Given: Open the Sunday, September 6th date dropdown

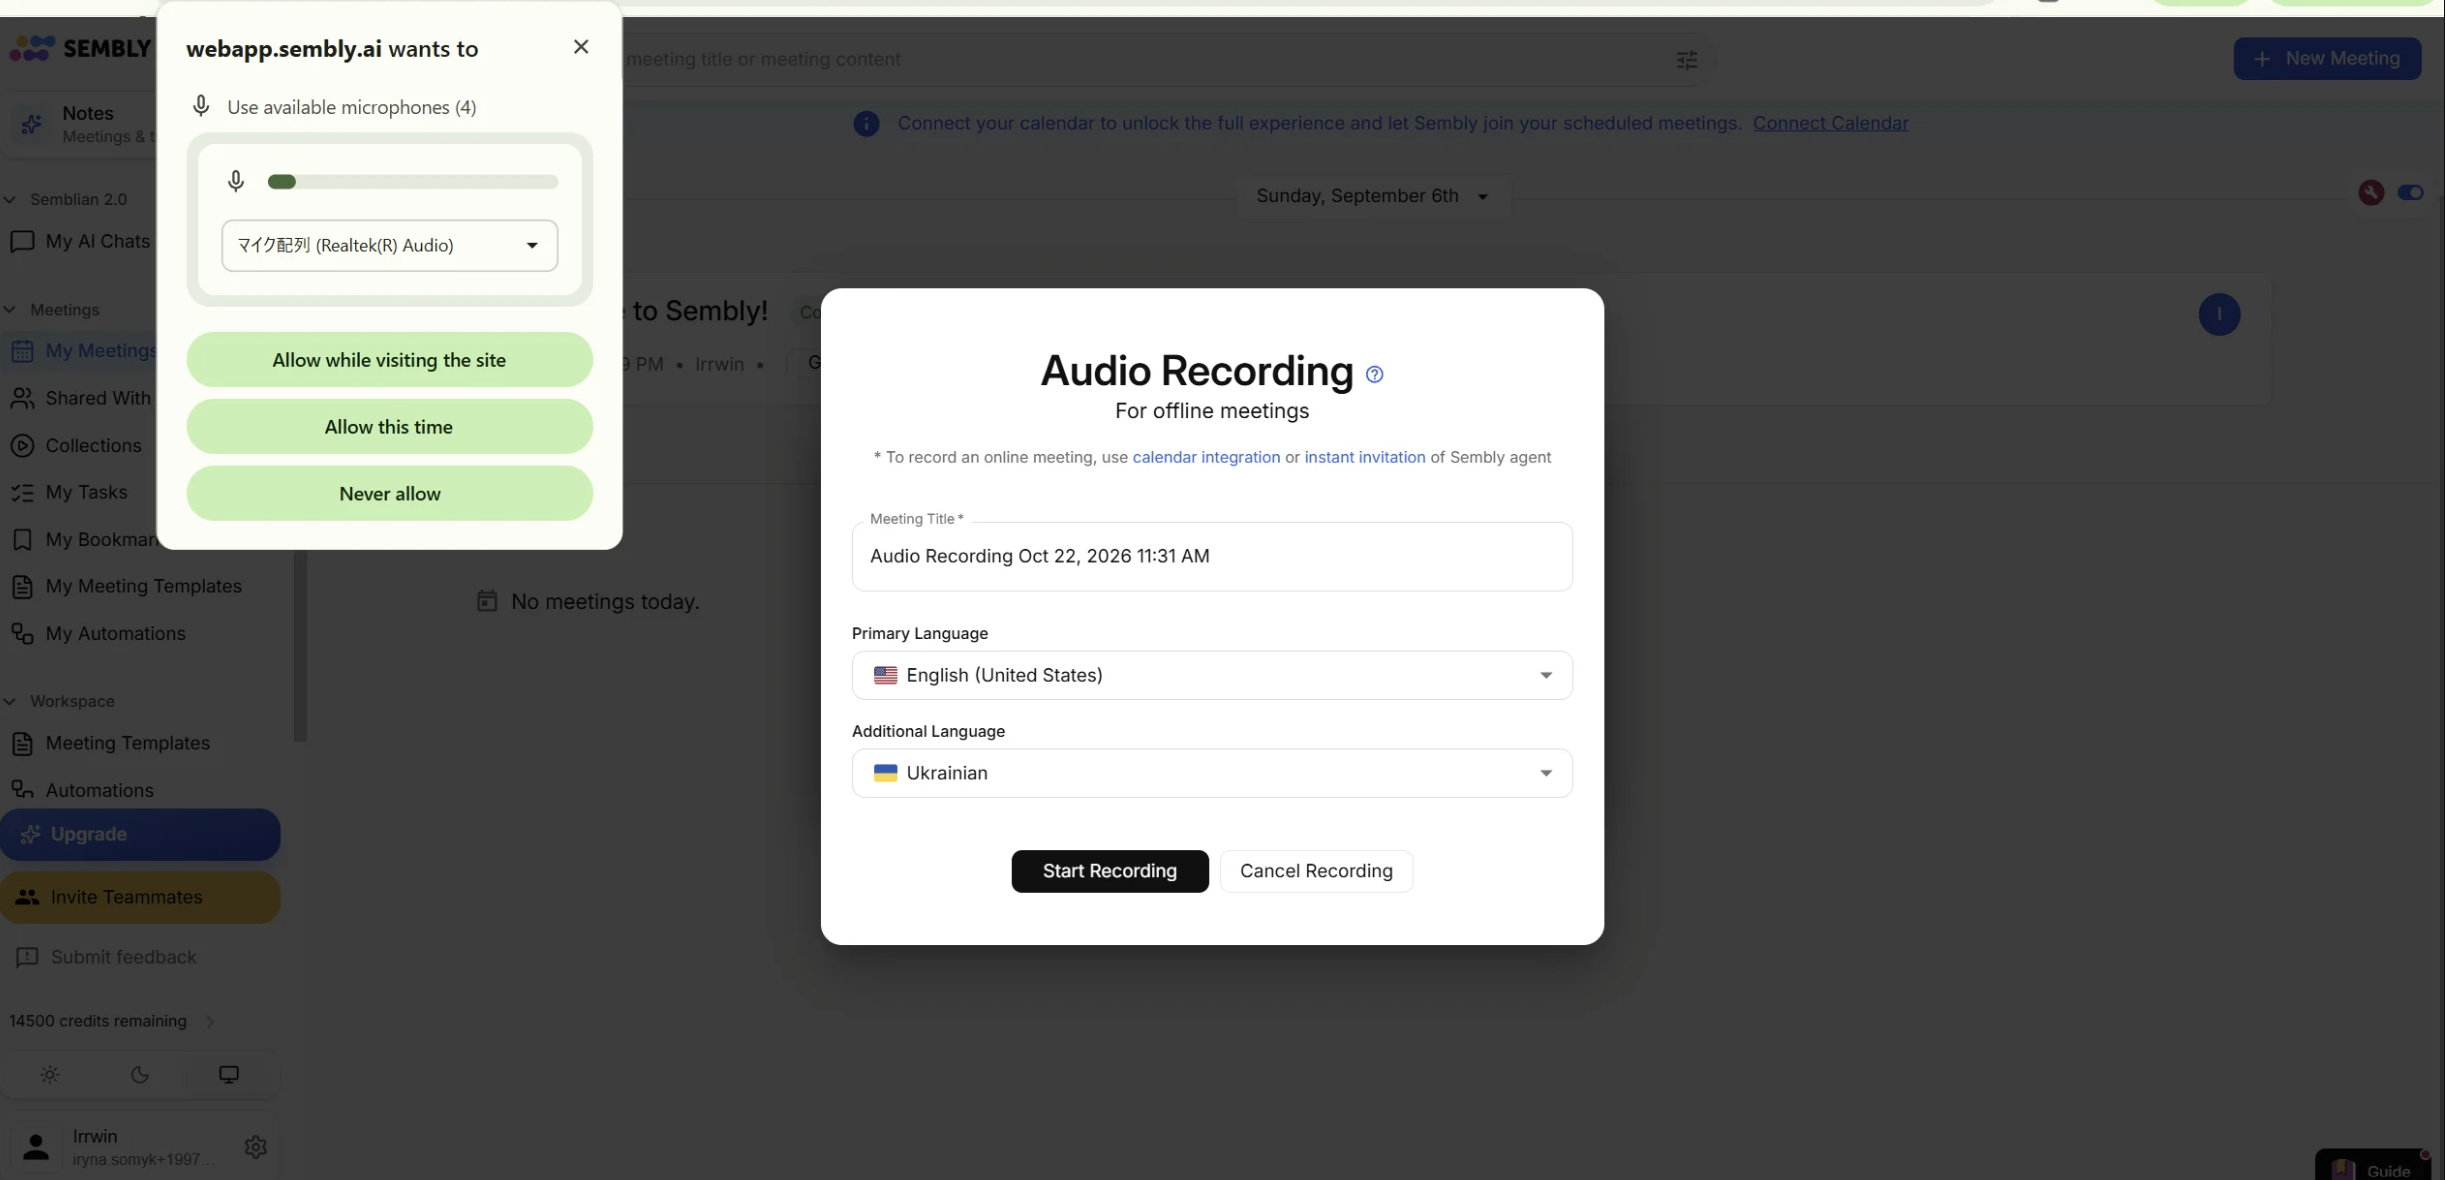Looking at the screenshot, I should (x=1372, y=196).
